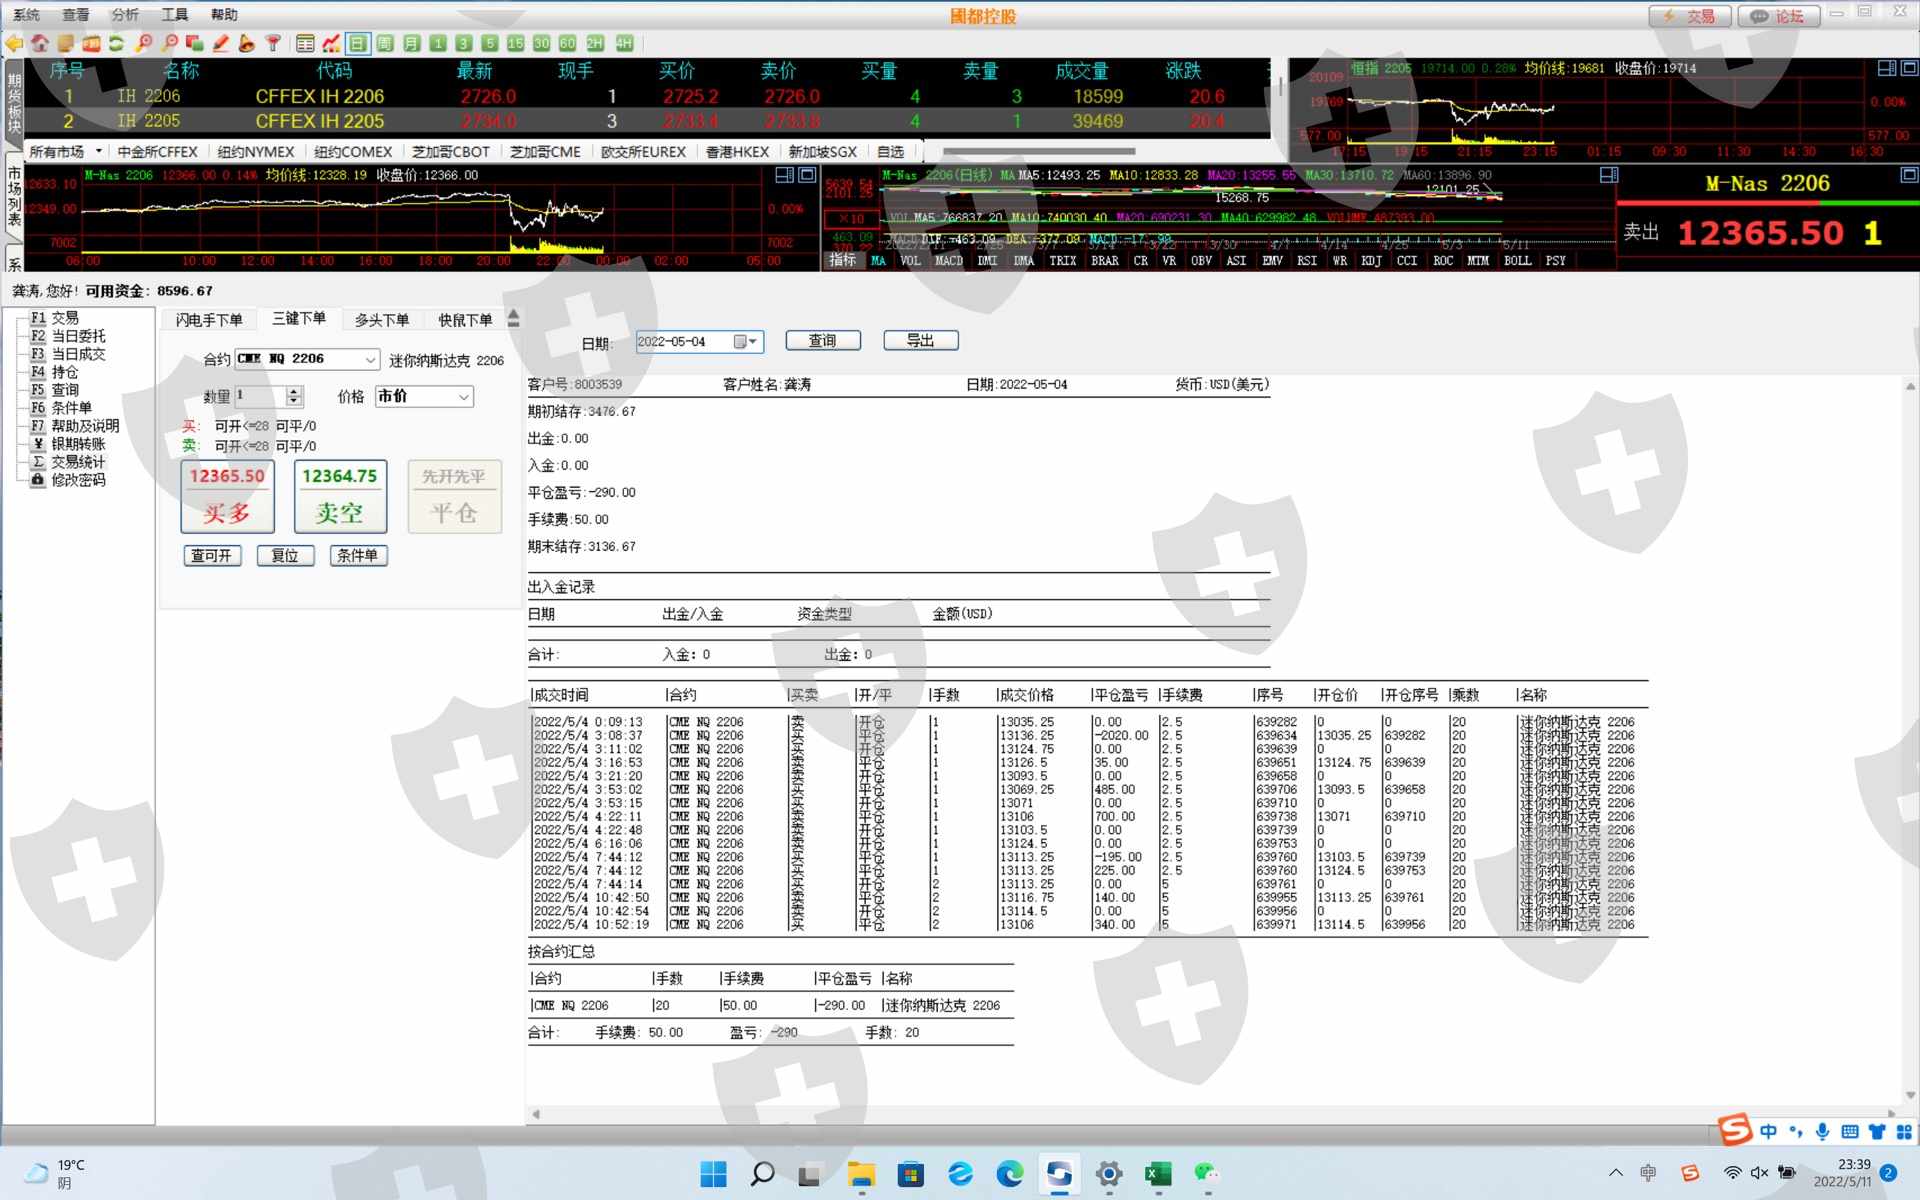This screenshot has width=1920, height=1200.
Task: Toggle the 4H chart period button
Action: pos(624,43)
